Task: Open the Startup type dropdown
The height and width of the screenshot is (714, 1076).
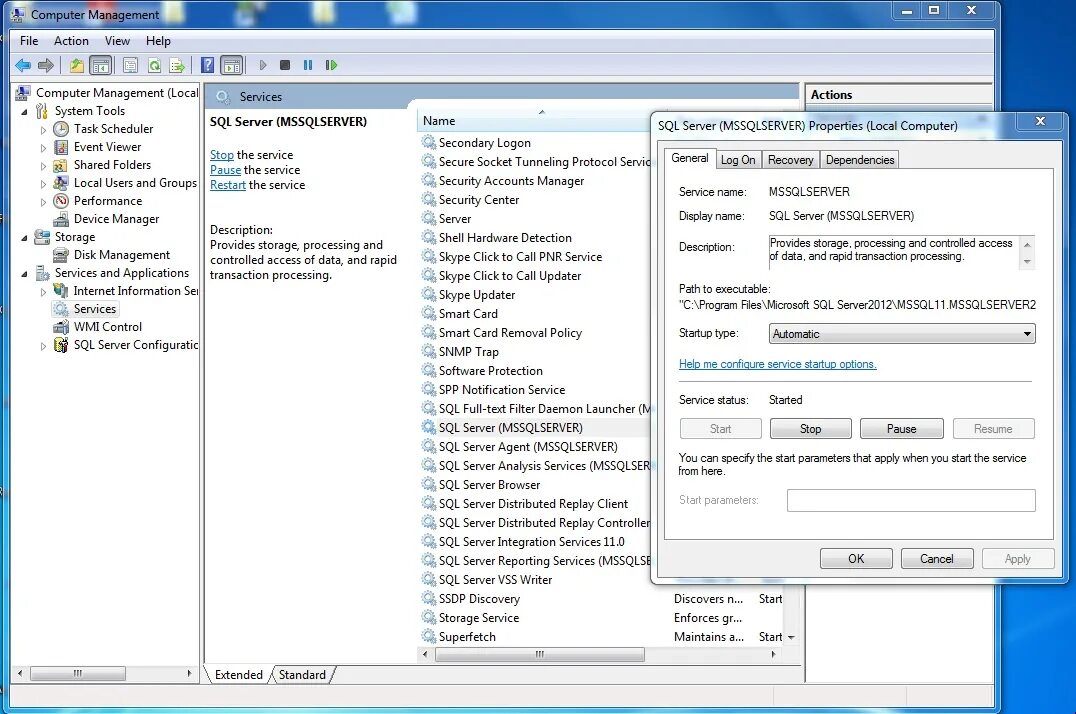Action: point(902,334)
